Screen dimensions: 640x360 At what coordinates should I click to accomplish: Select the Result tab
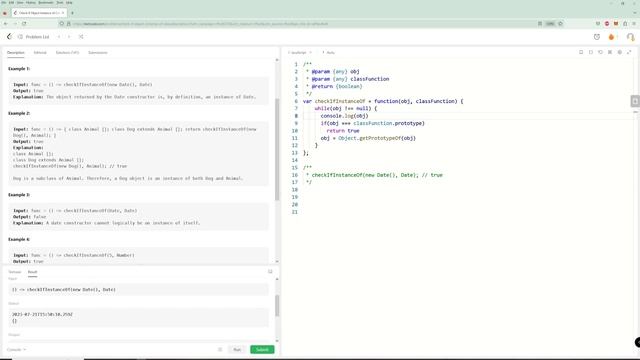(x=32, y=272)
